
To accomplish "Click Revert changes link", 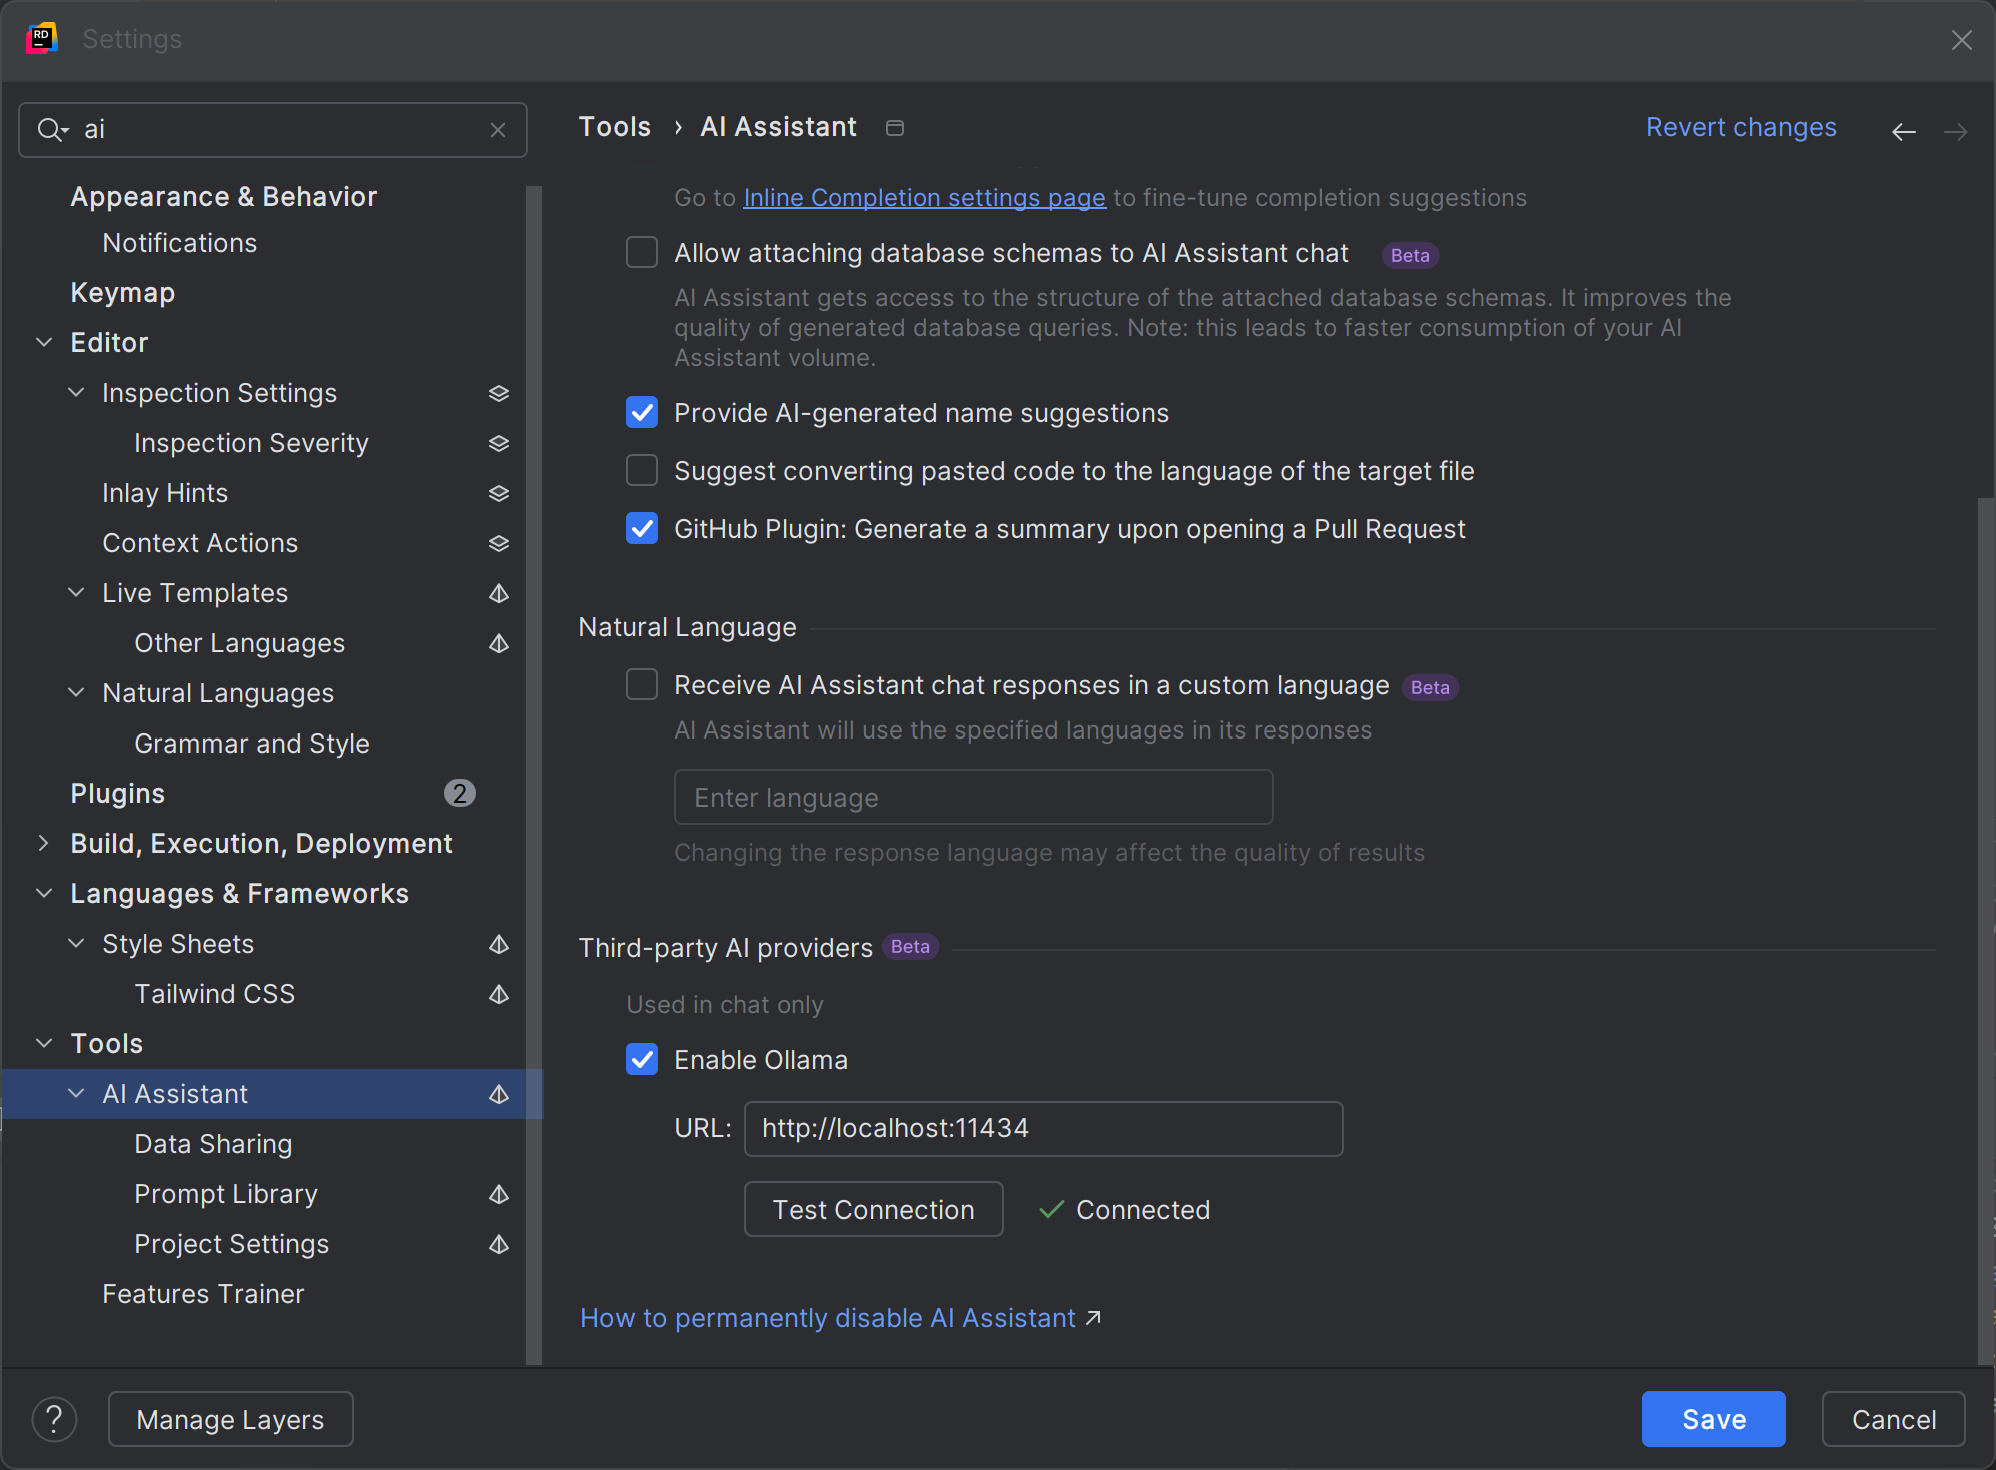I will 1741,127.
